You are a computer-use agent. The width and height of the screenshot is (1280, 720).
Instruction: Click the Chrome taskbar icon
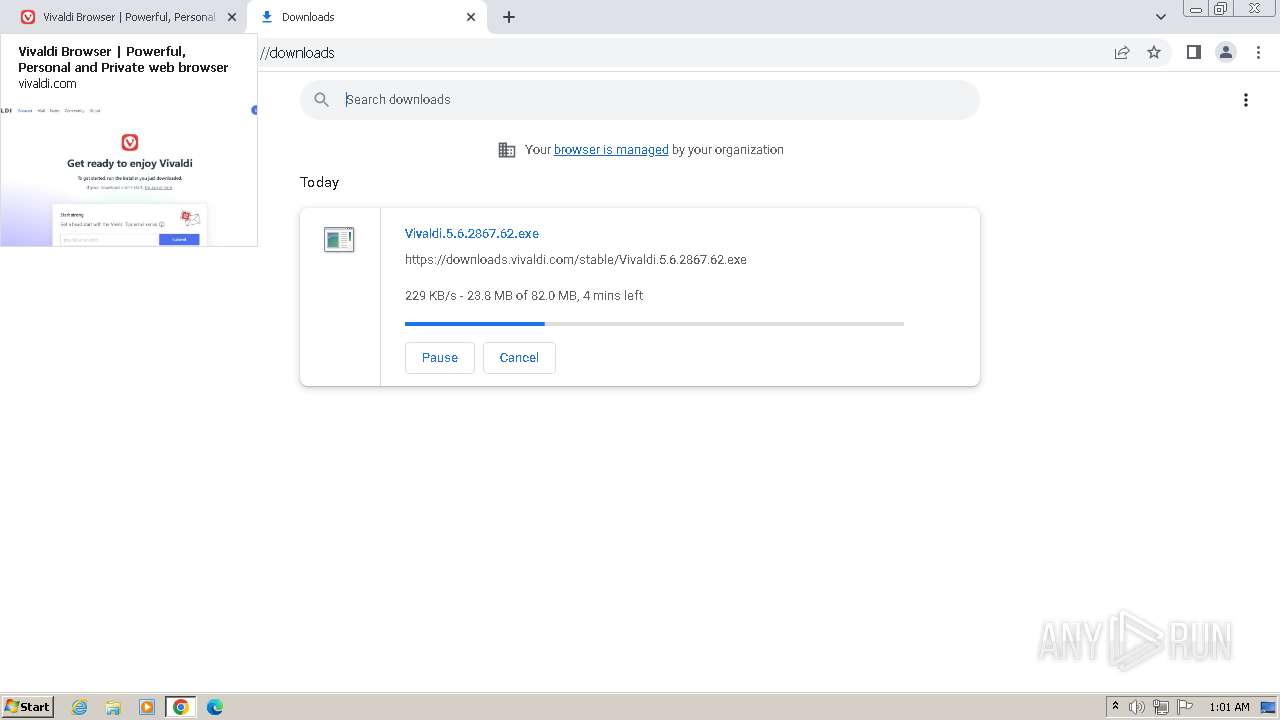click(x=181, y=707)
